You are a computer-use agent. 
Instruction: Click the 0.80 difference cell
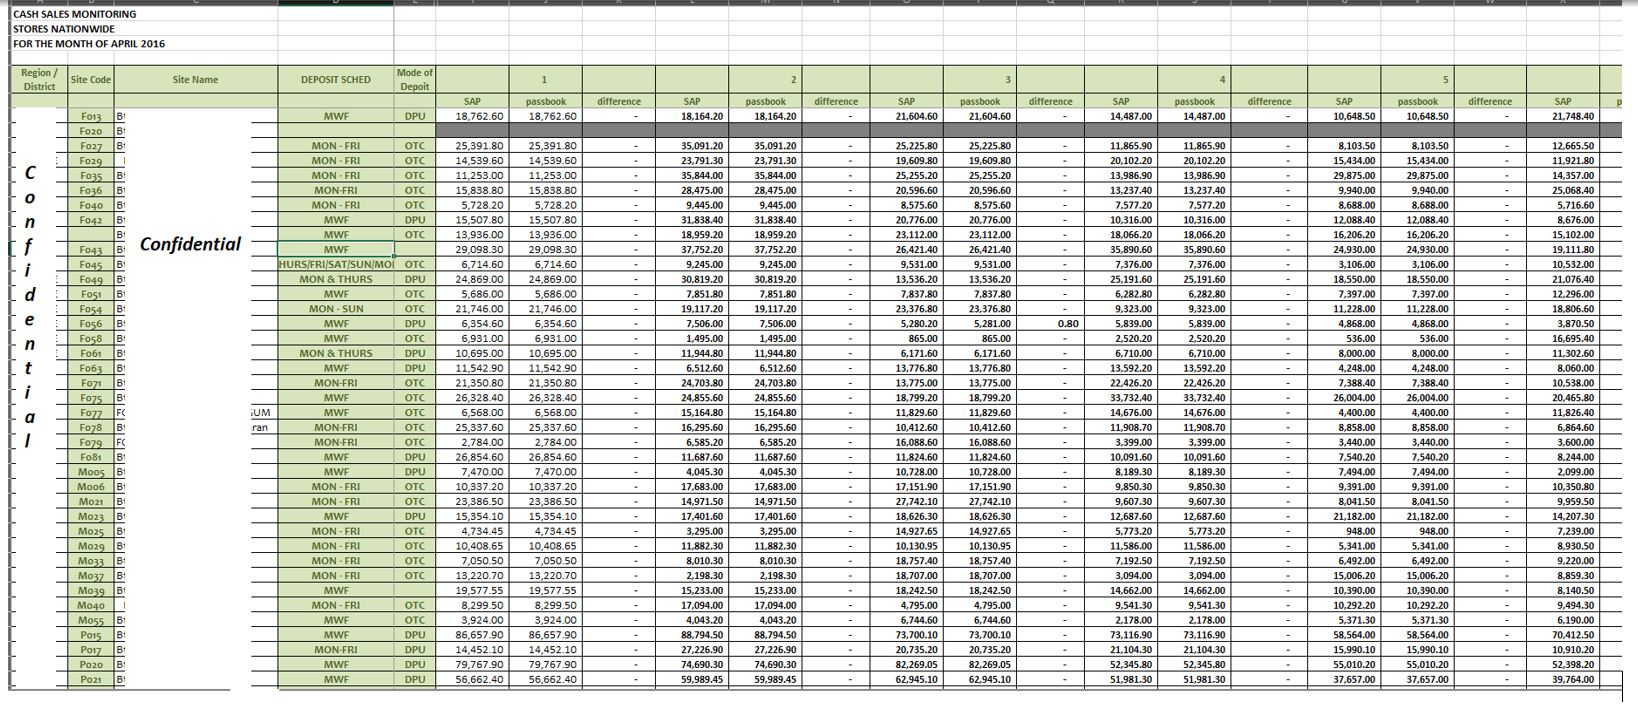point(1050,324)
